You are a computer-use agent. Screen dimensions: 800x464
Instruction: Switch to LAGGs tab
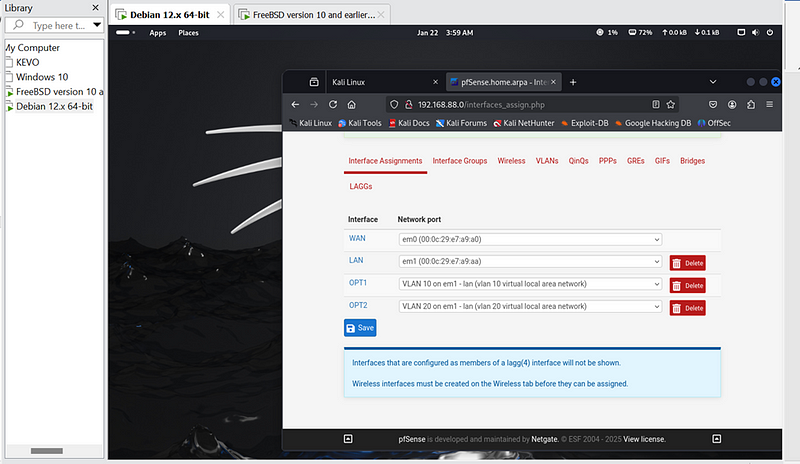click(361, 186)
